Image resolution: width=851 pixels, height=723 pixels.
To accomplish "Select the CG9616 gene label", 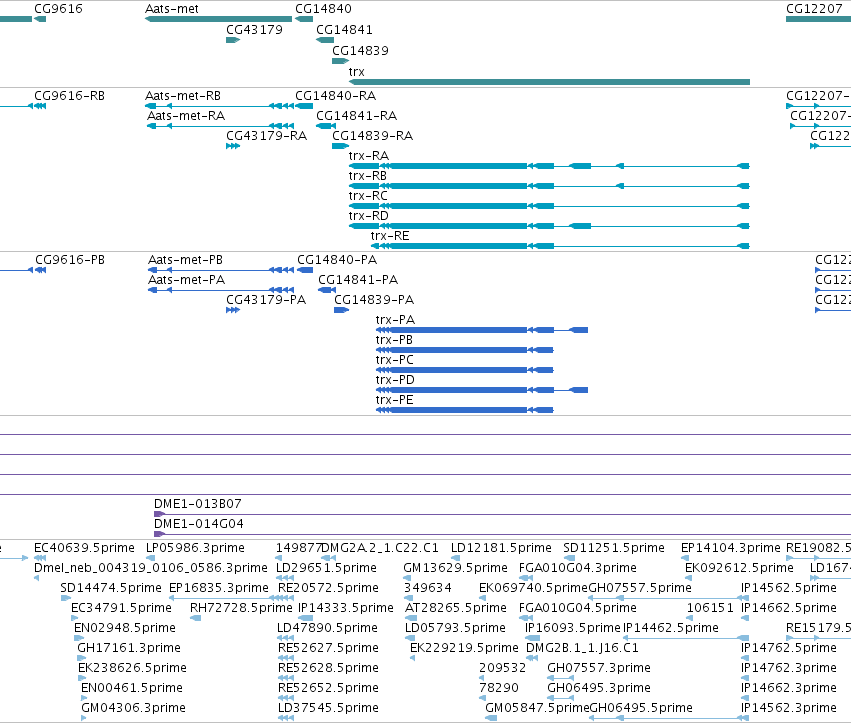I will [58, 9].
